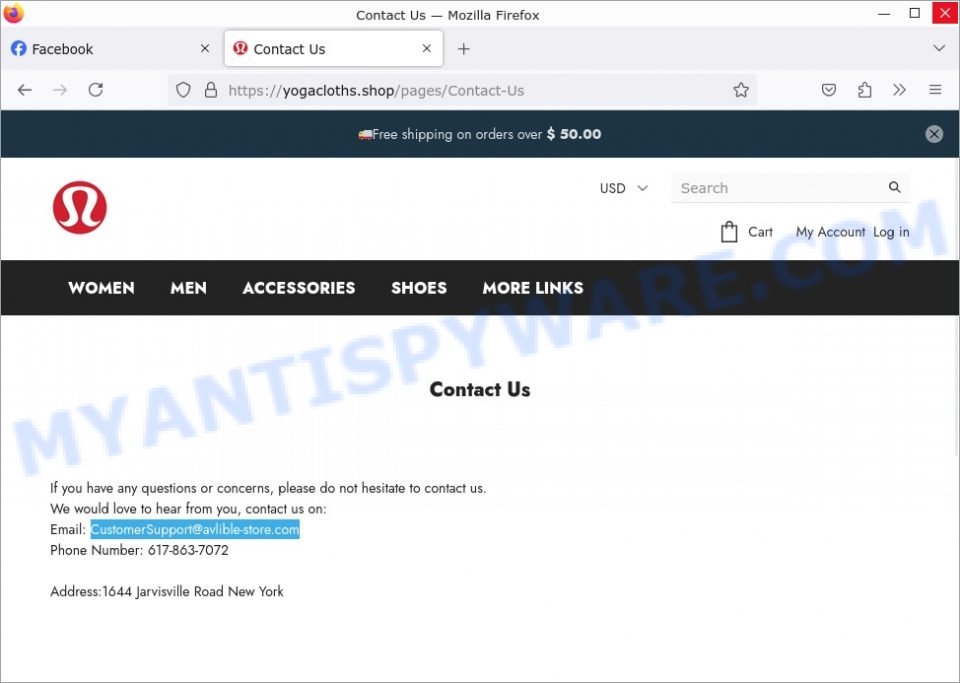Click the Contact Us page heading
The width and height of the screenshot is (960, 683).
coord(480,389)
